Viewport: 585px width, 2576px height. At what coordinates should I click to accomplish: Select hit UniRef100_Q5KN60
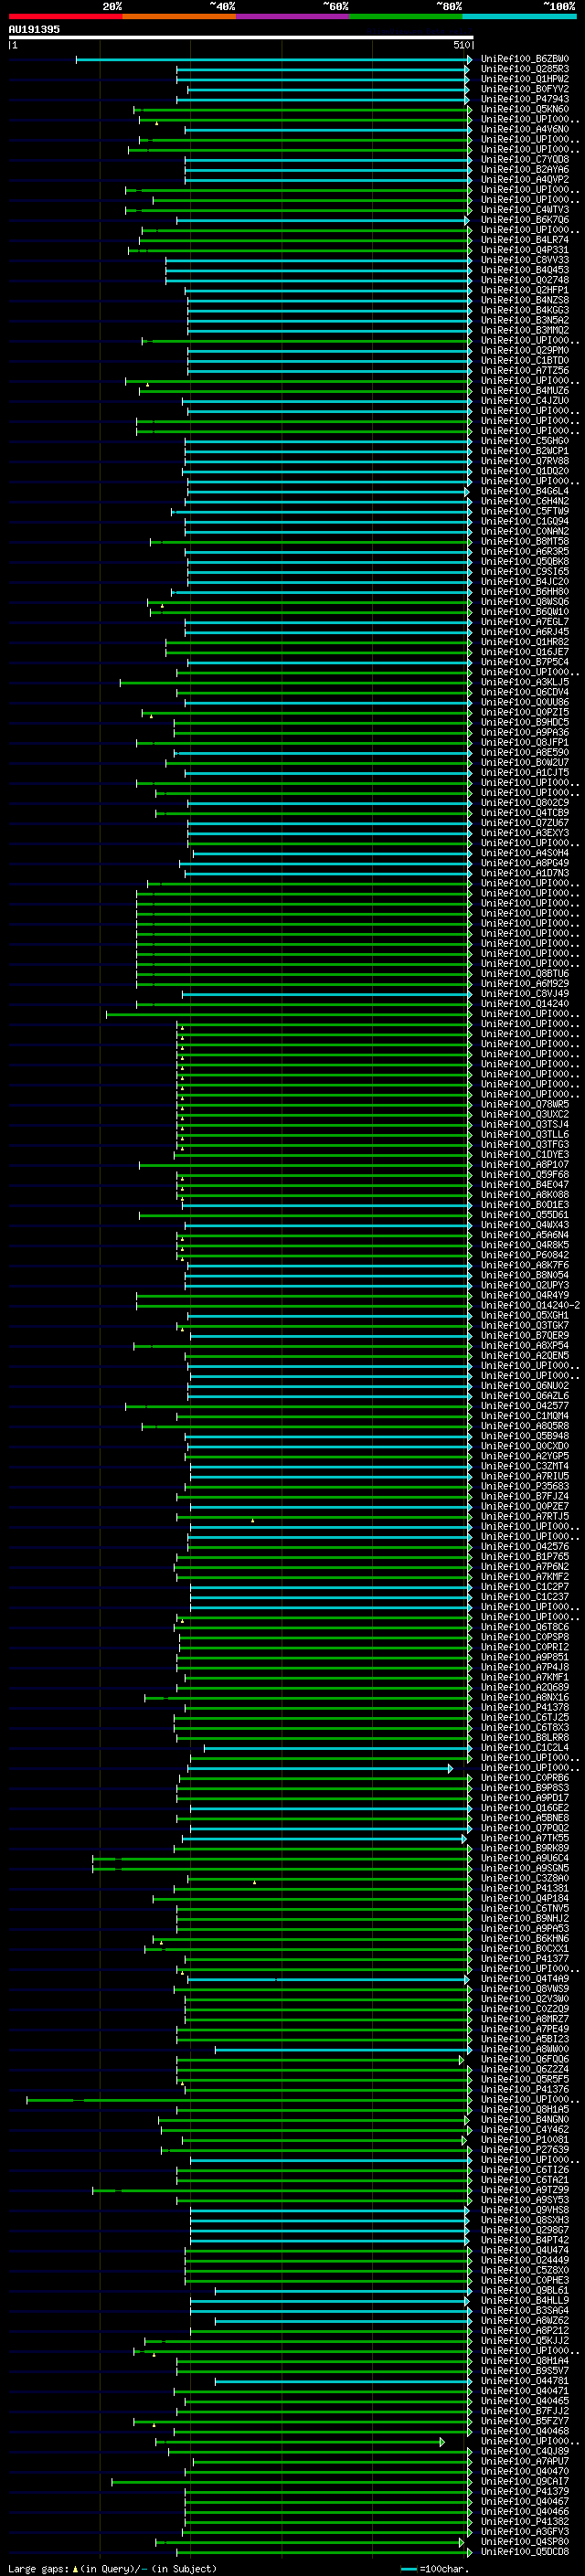(525, 109)
